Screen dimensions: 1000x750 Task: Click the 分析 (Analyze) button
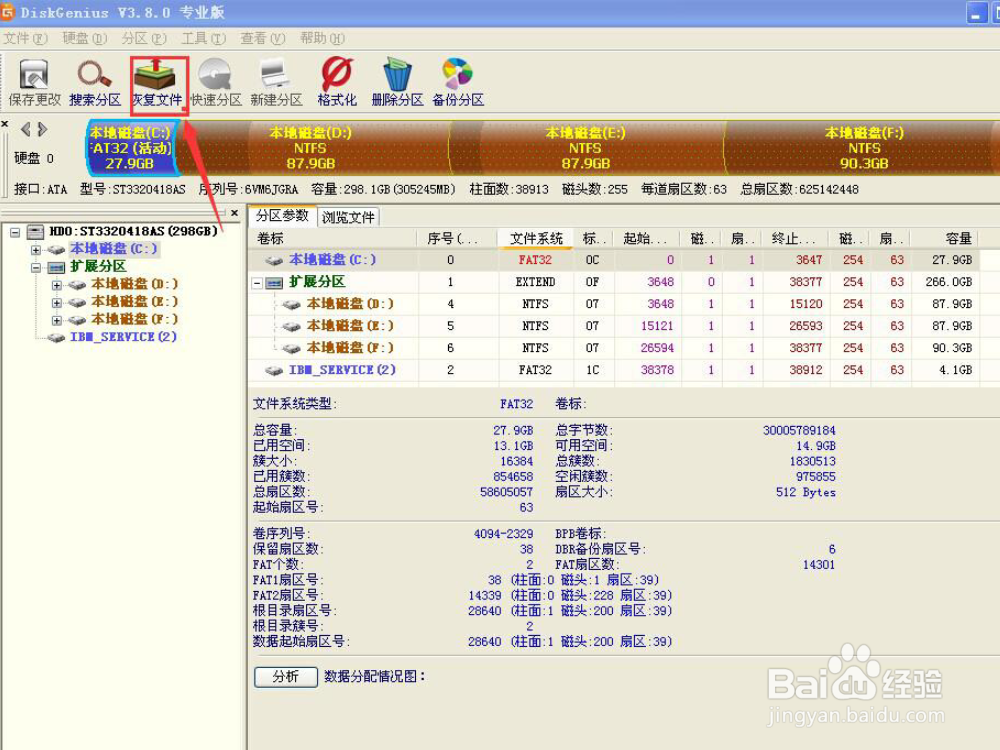(286, 677)
